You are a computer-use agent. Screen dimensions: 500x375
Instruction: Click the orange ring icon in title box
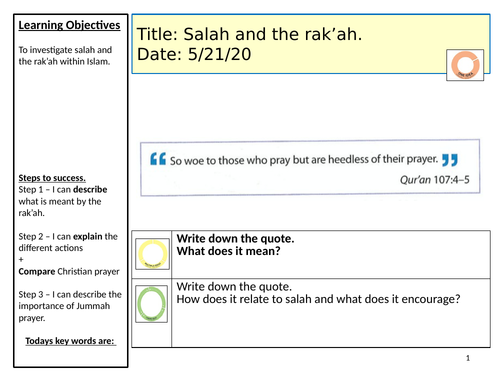click(465, 65)
